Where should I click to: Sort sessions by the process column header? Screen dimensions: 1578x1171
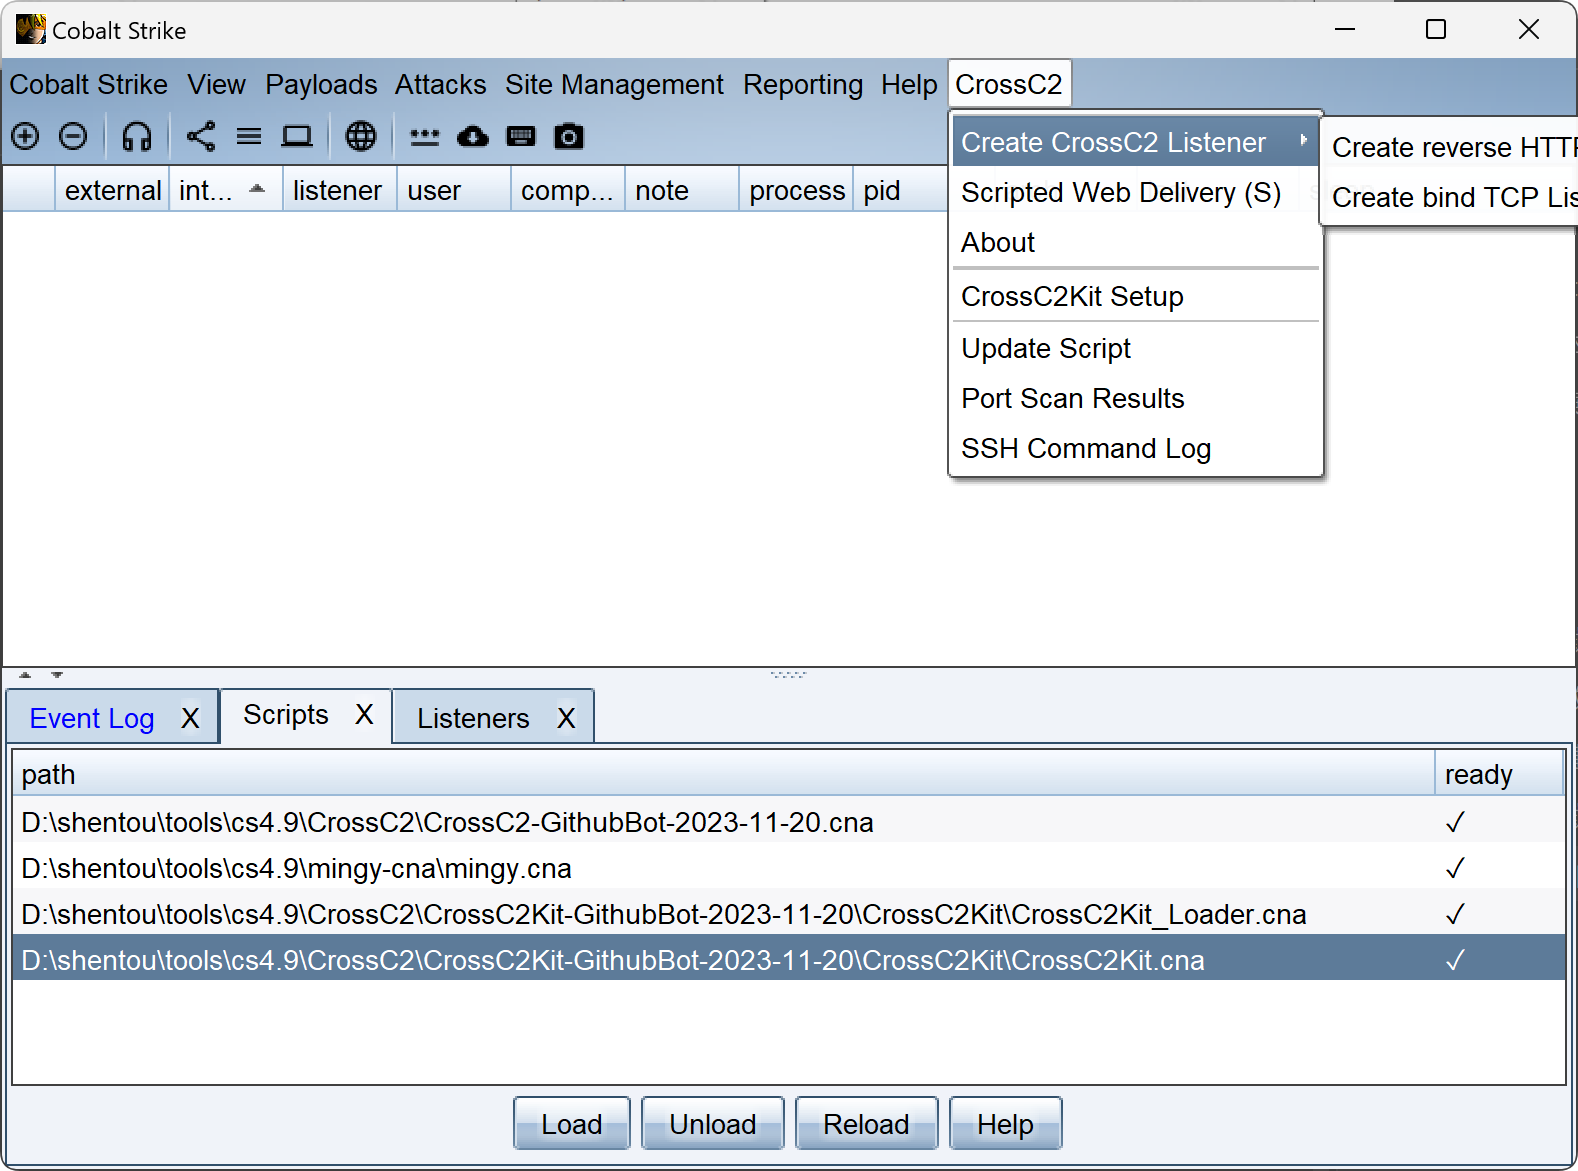(x=796, y=190)
